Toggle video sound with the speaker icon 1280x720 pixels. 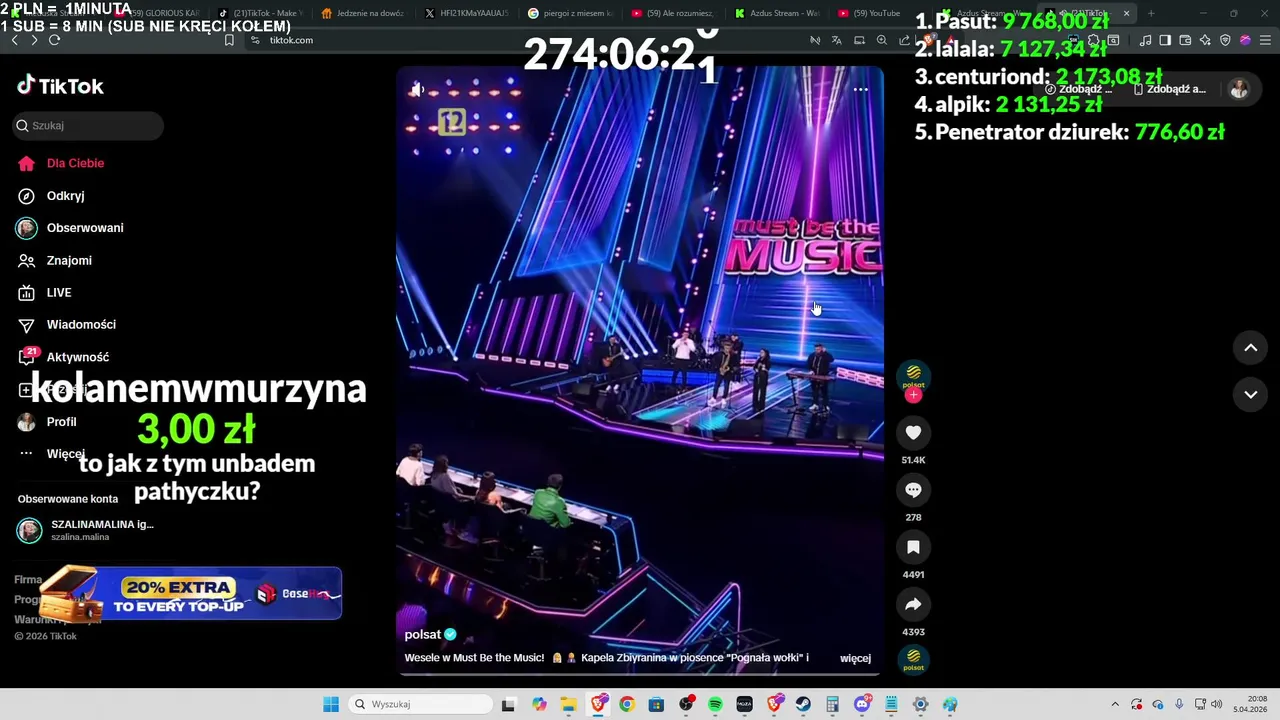point(417,90)
